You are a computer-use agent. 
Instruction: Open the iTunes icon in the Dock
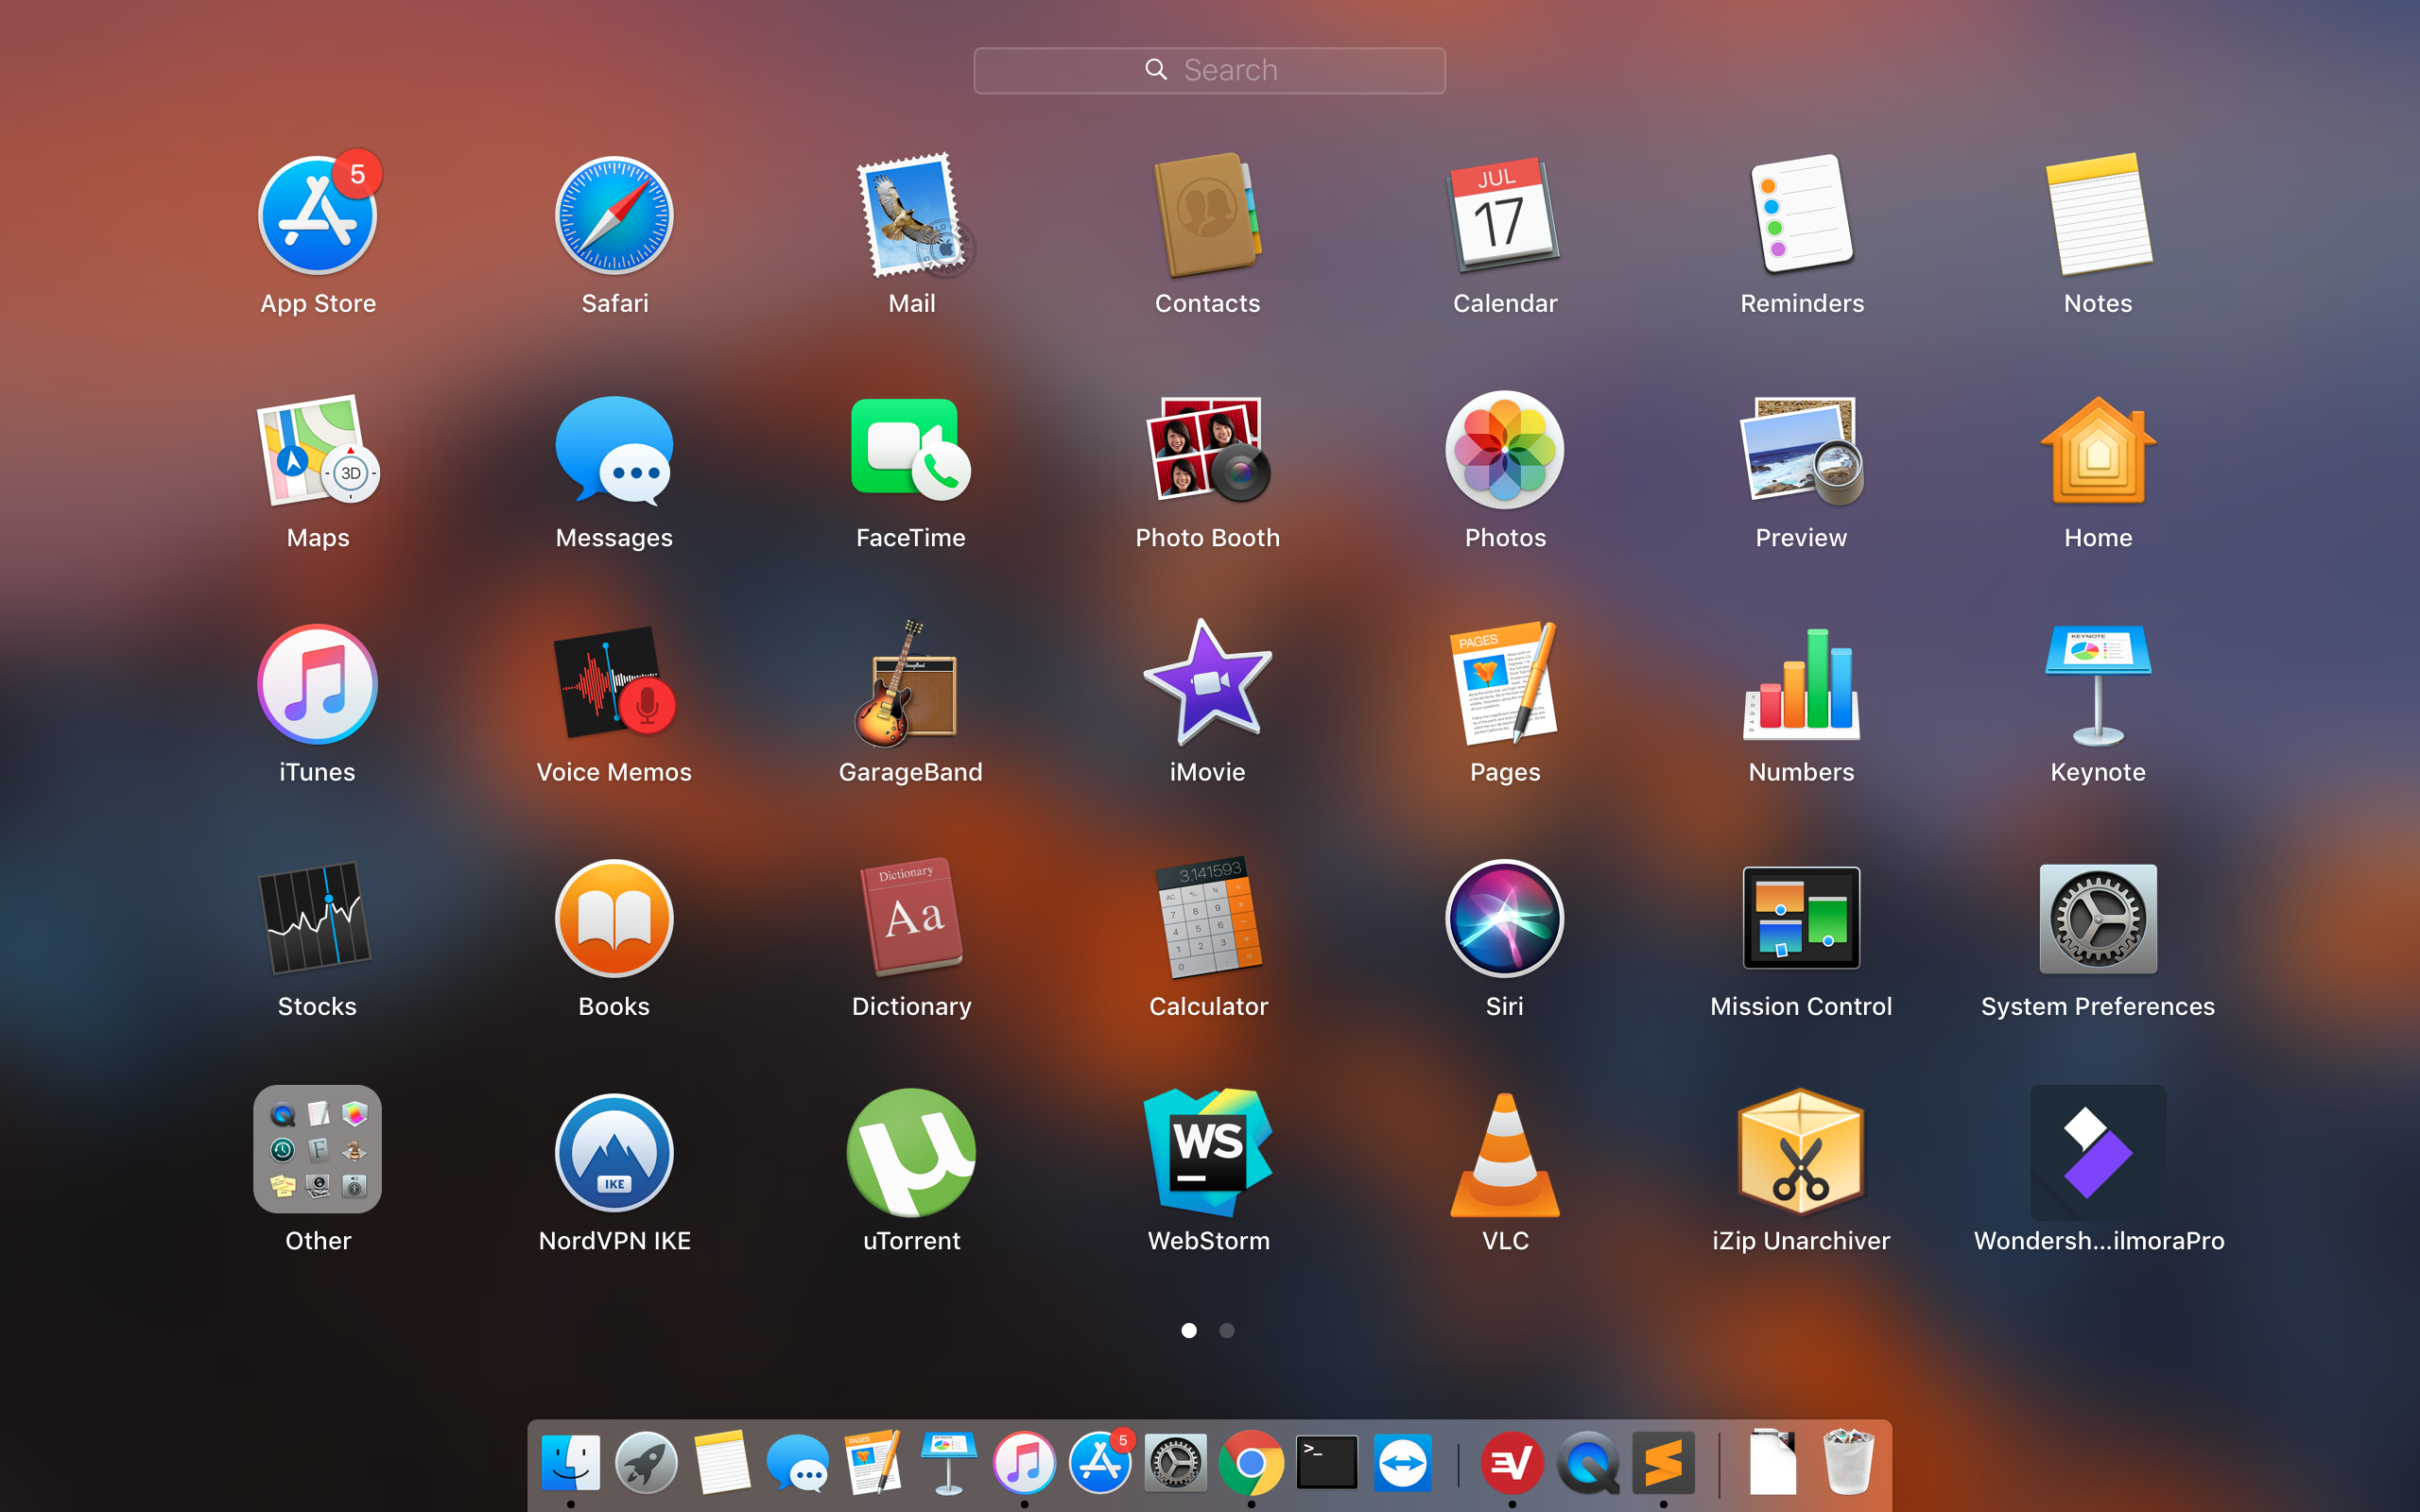[x=1024, y=1462]
